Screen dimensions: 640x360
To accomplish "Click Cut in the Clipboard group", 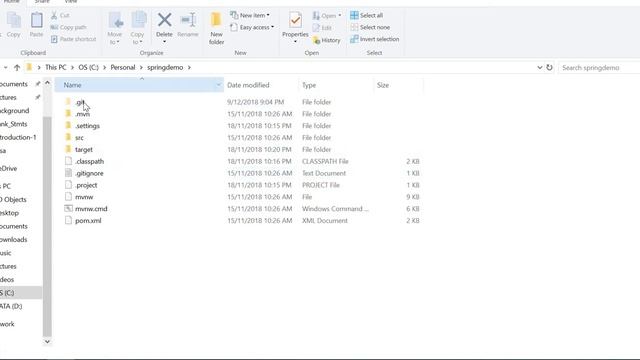I will click(60, 16).
